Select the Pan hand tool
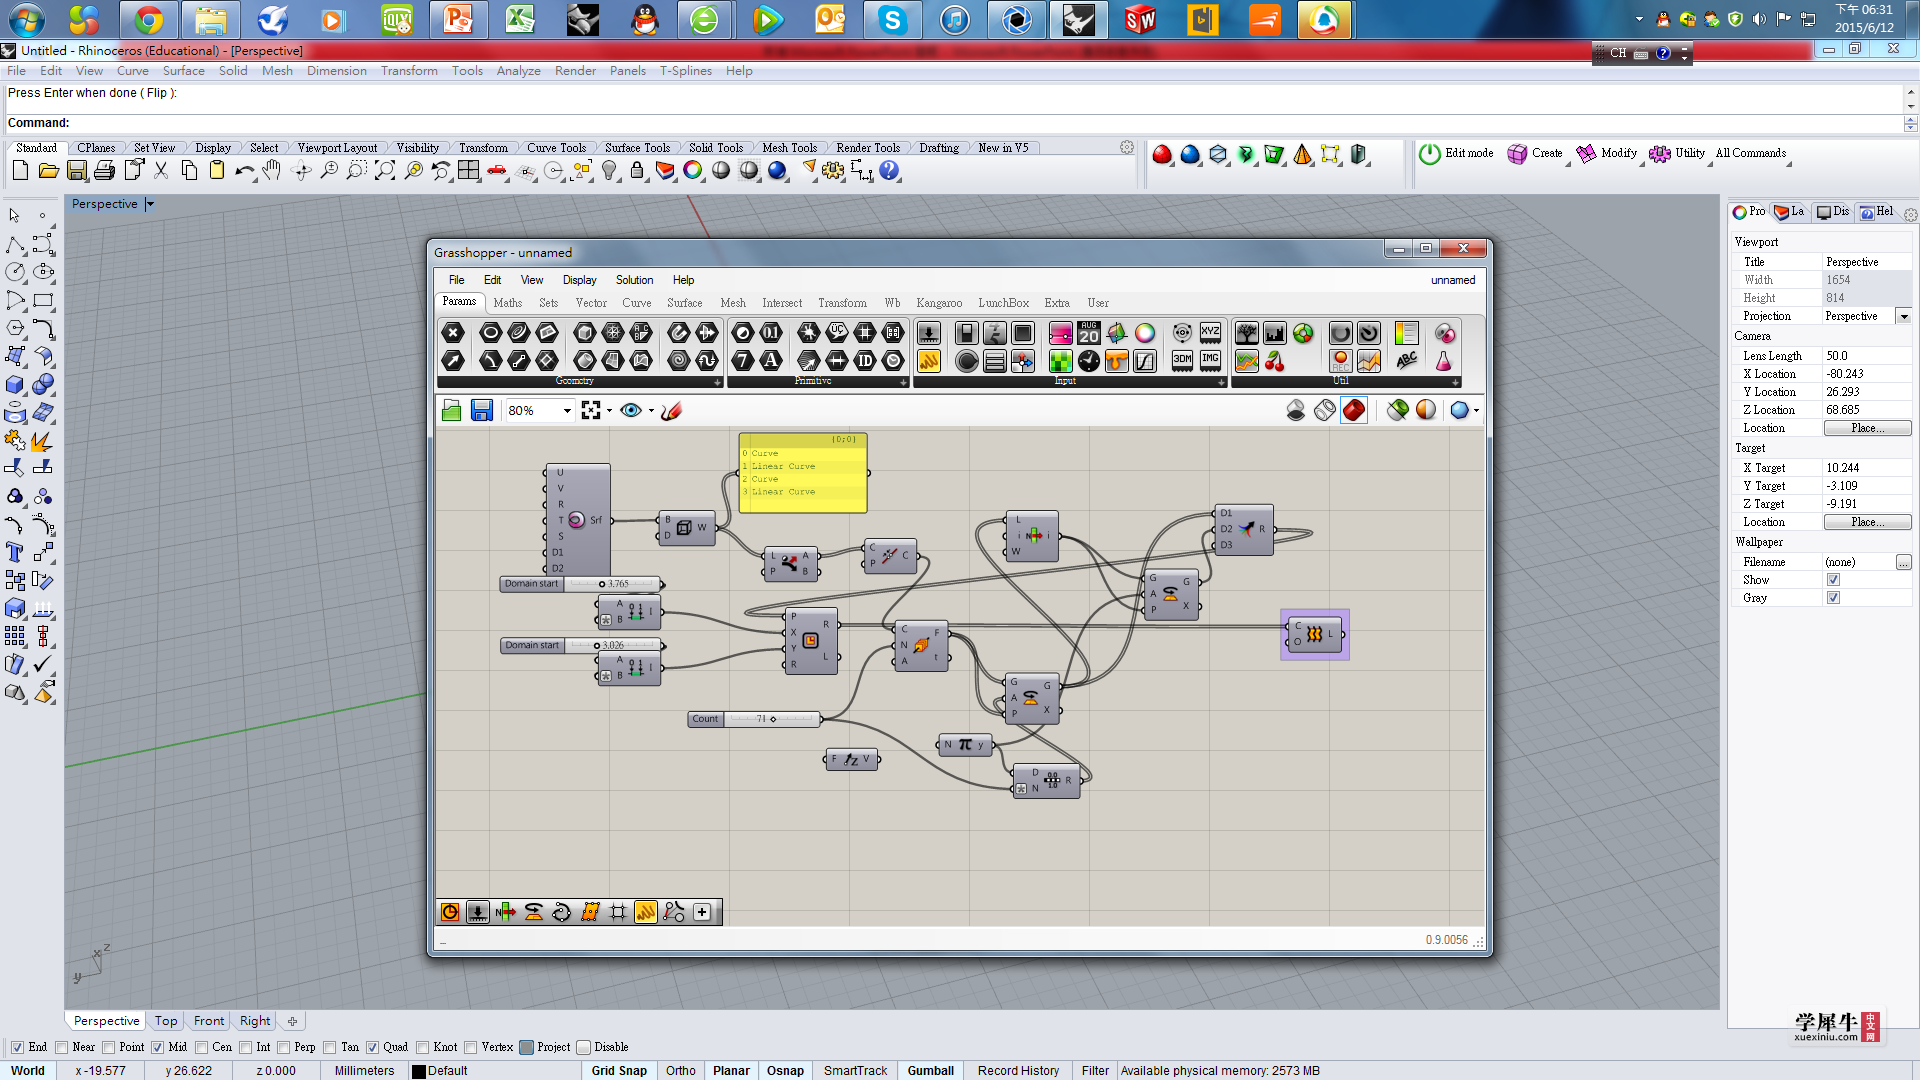 pyautogui.click(x=272, y=171)
